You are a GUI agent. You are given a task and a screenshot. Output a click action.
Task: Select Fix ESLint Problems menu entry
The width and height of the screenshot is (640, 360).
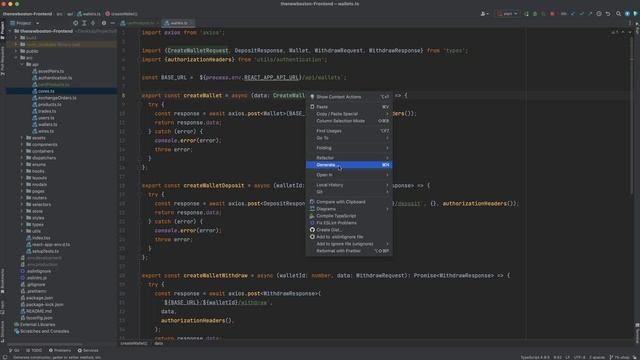point(349,223)
